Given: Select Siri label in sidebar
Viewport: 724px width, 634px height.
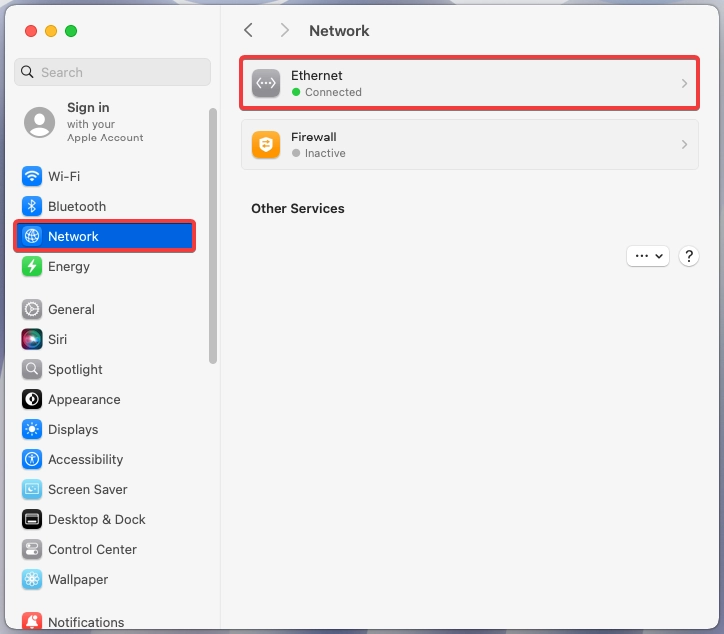Looking at the screenshot, I should (58, 339).
